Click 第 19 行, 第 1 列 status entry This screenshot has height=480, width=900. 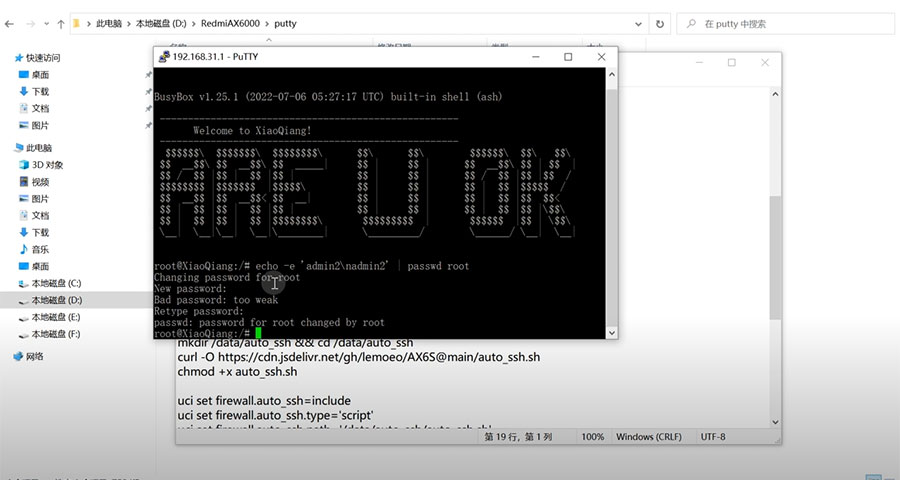pyautogui.click(x=518, y=437)
